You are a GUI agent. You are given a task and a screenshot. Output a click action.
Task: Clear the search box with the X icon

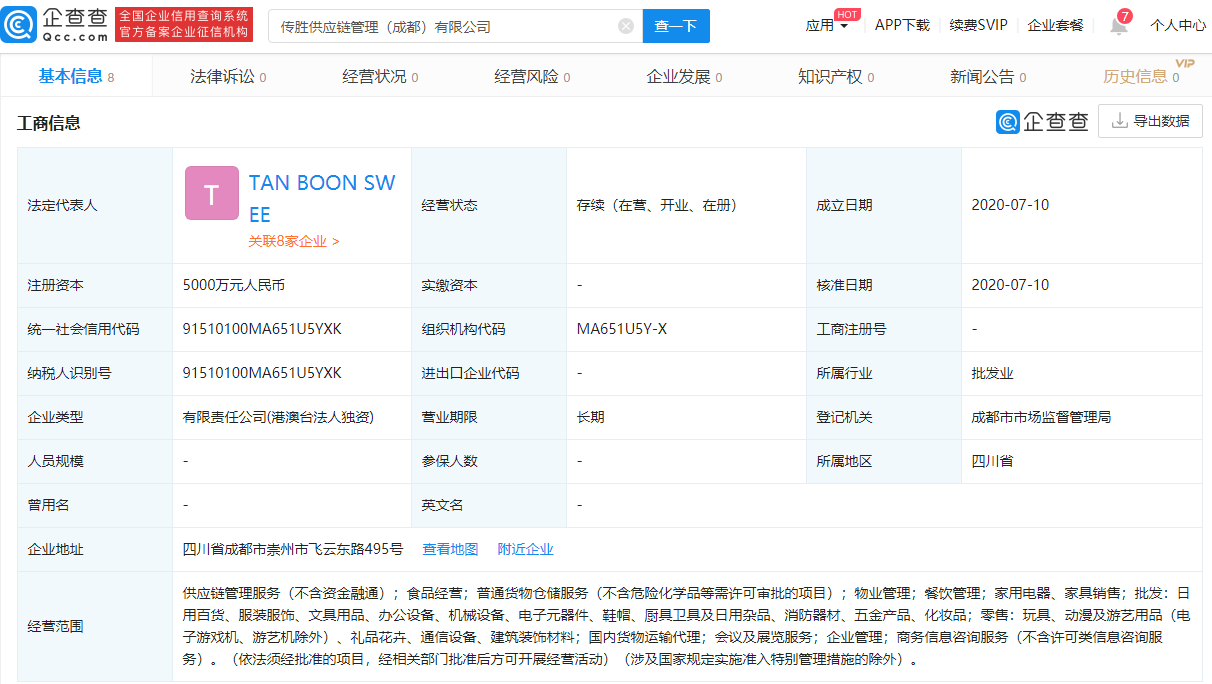626,26
